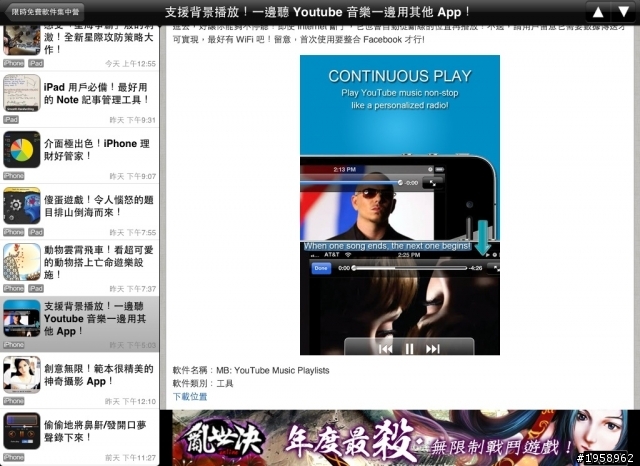
Task: Open the 傻蛋遊戲 article
Action: pyautogui.click(x=80, y=212)
